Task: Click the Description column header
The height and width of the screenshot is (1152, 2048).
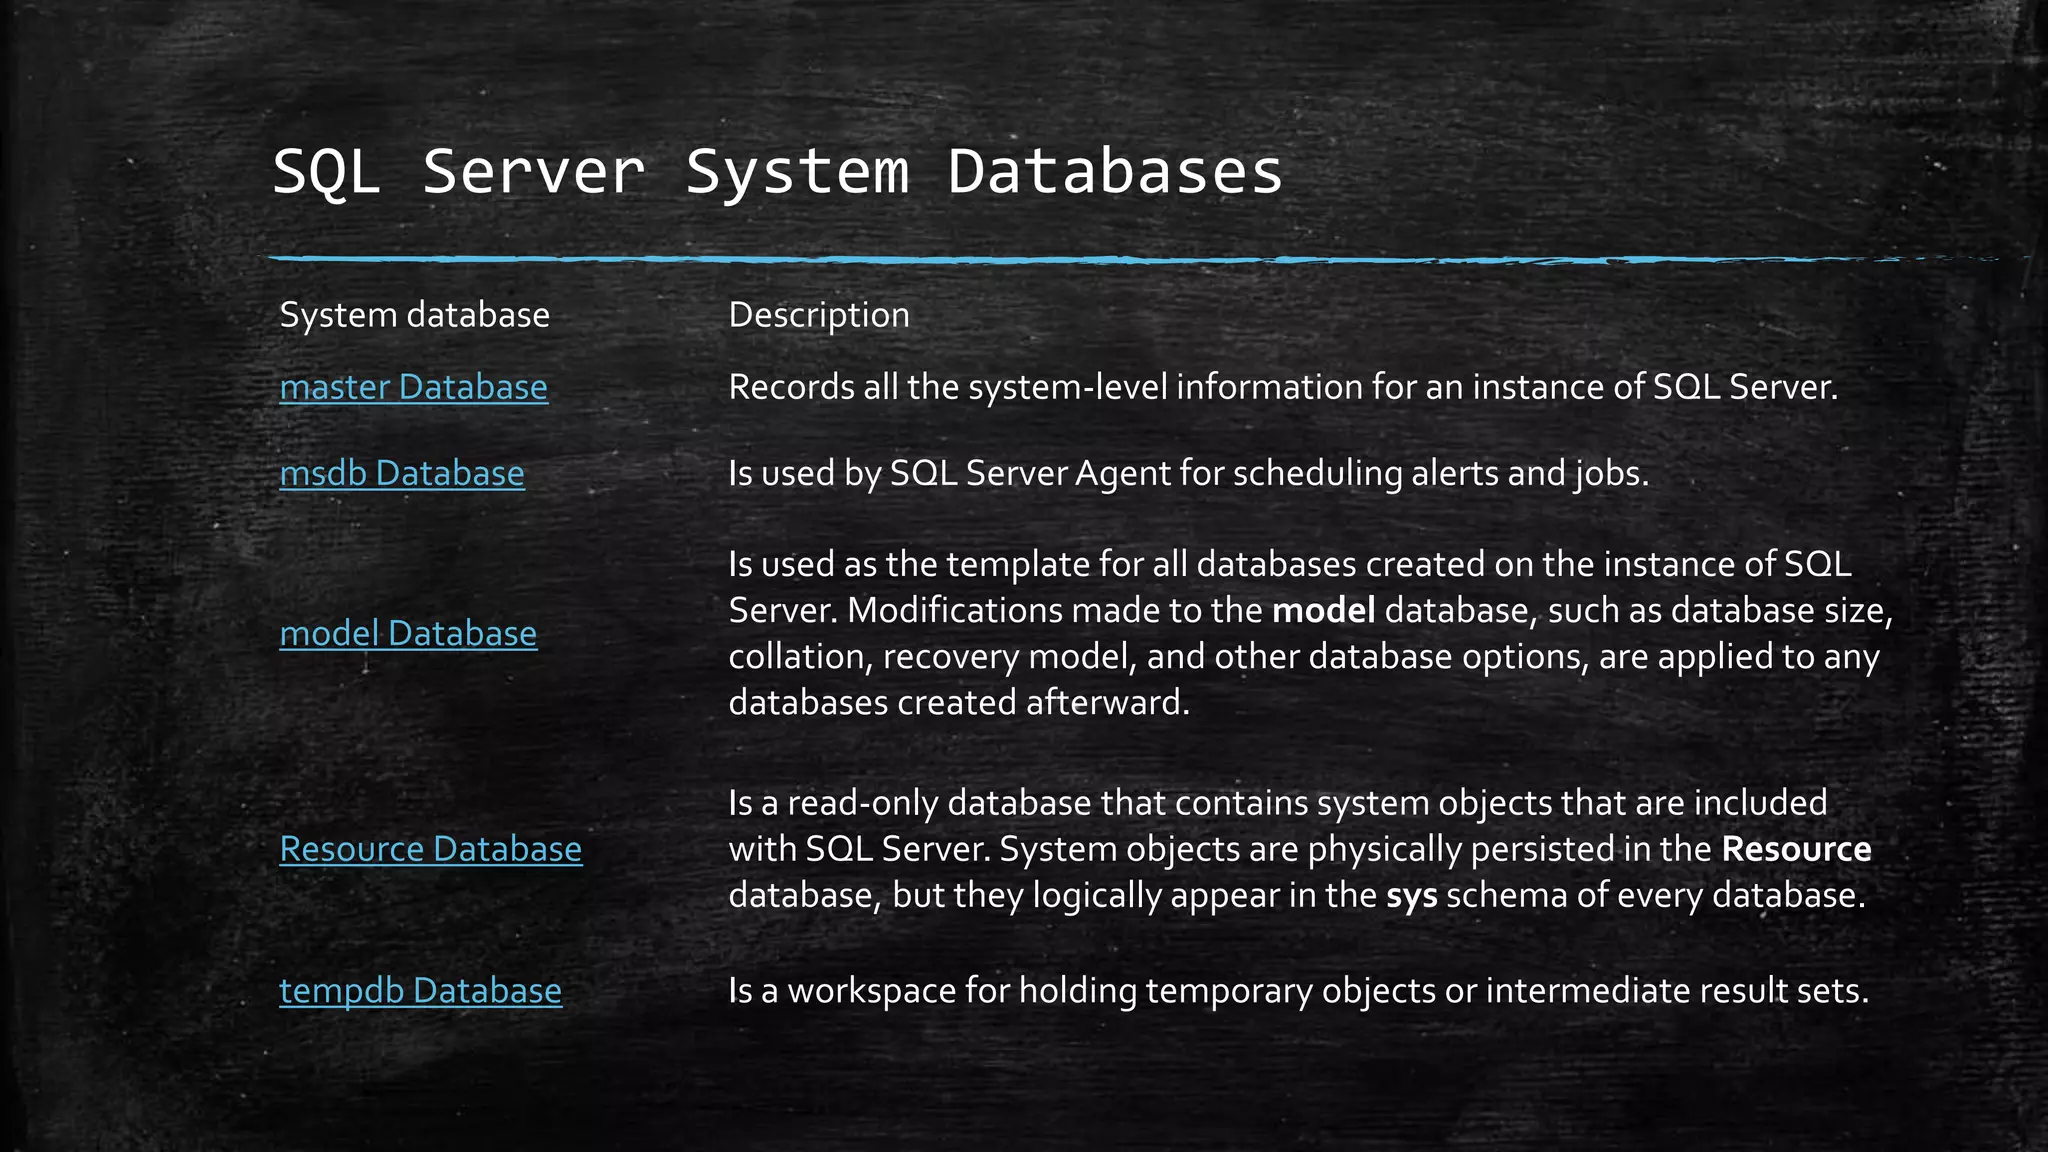Action: tap(818, 315)
